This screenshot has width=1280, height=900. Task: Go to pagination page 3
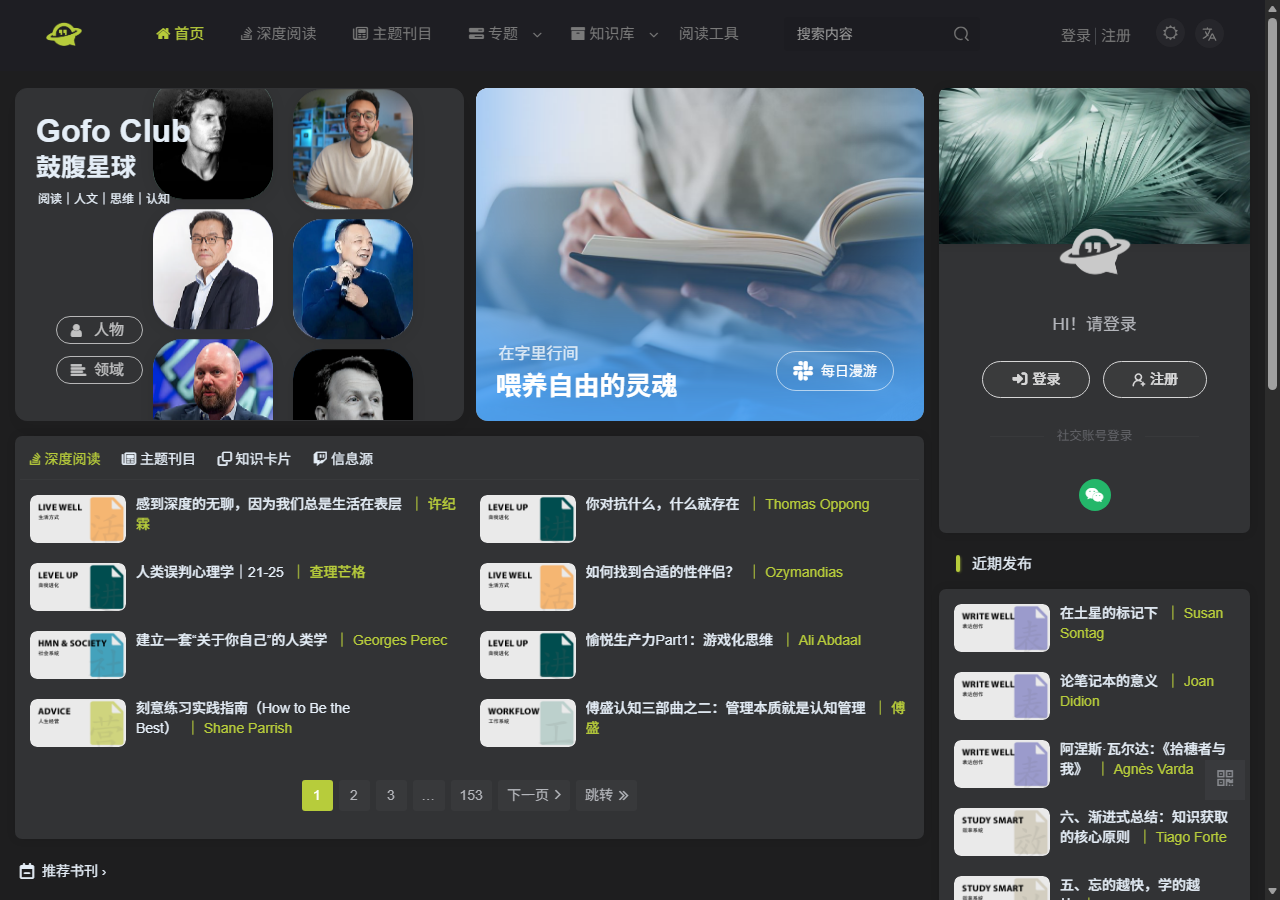point(391,796)
